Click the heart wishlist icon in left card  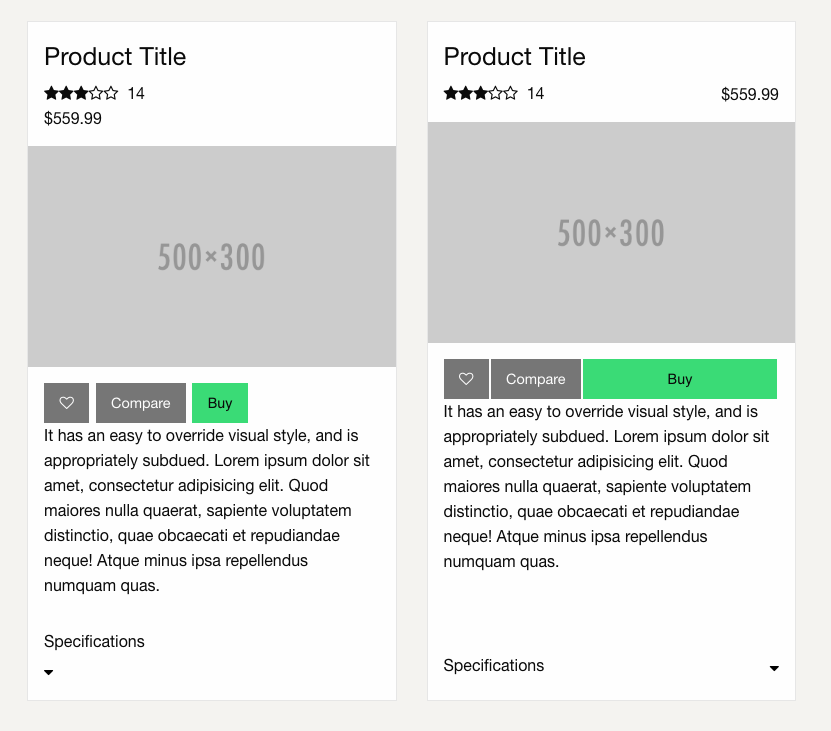click(66, 403)
